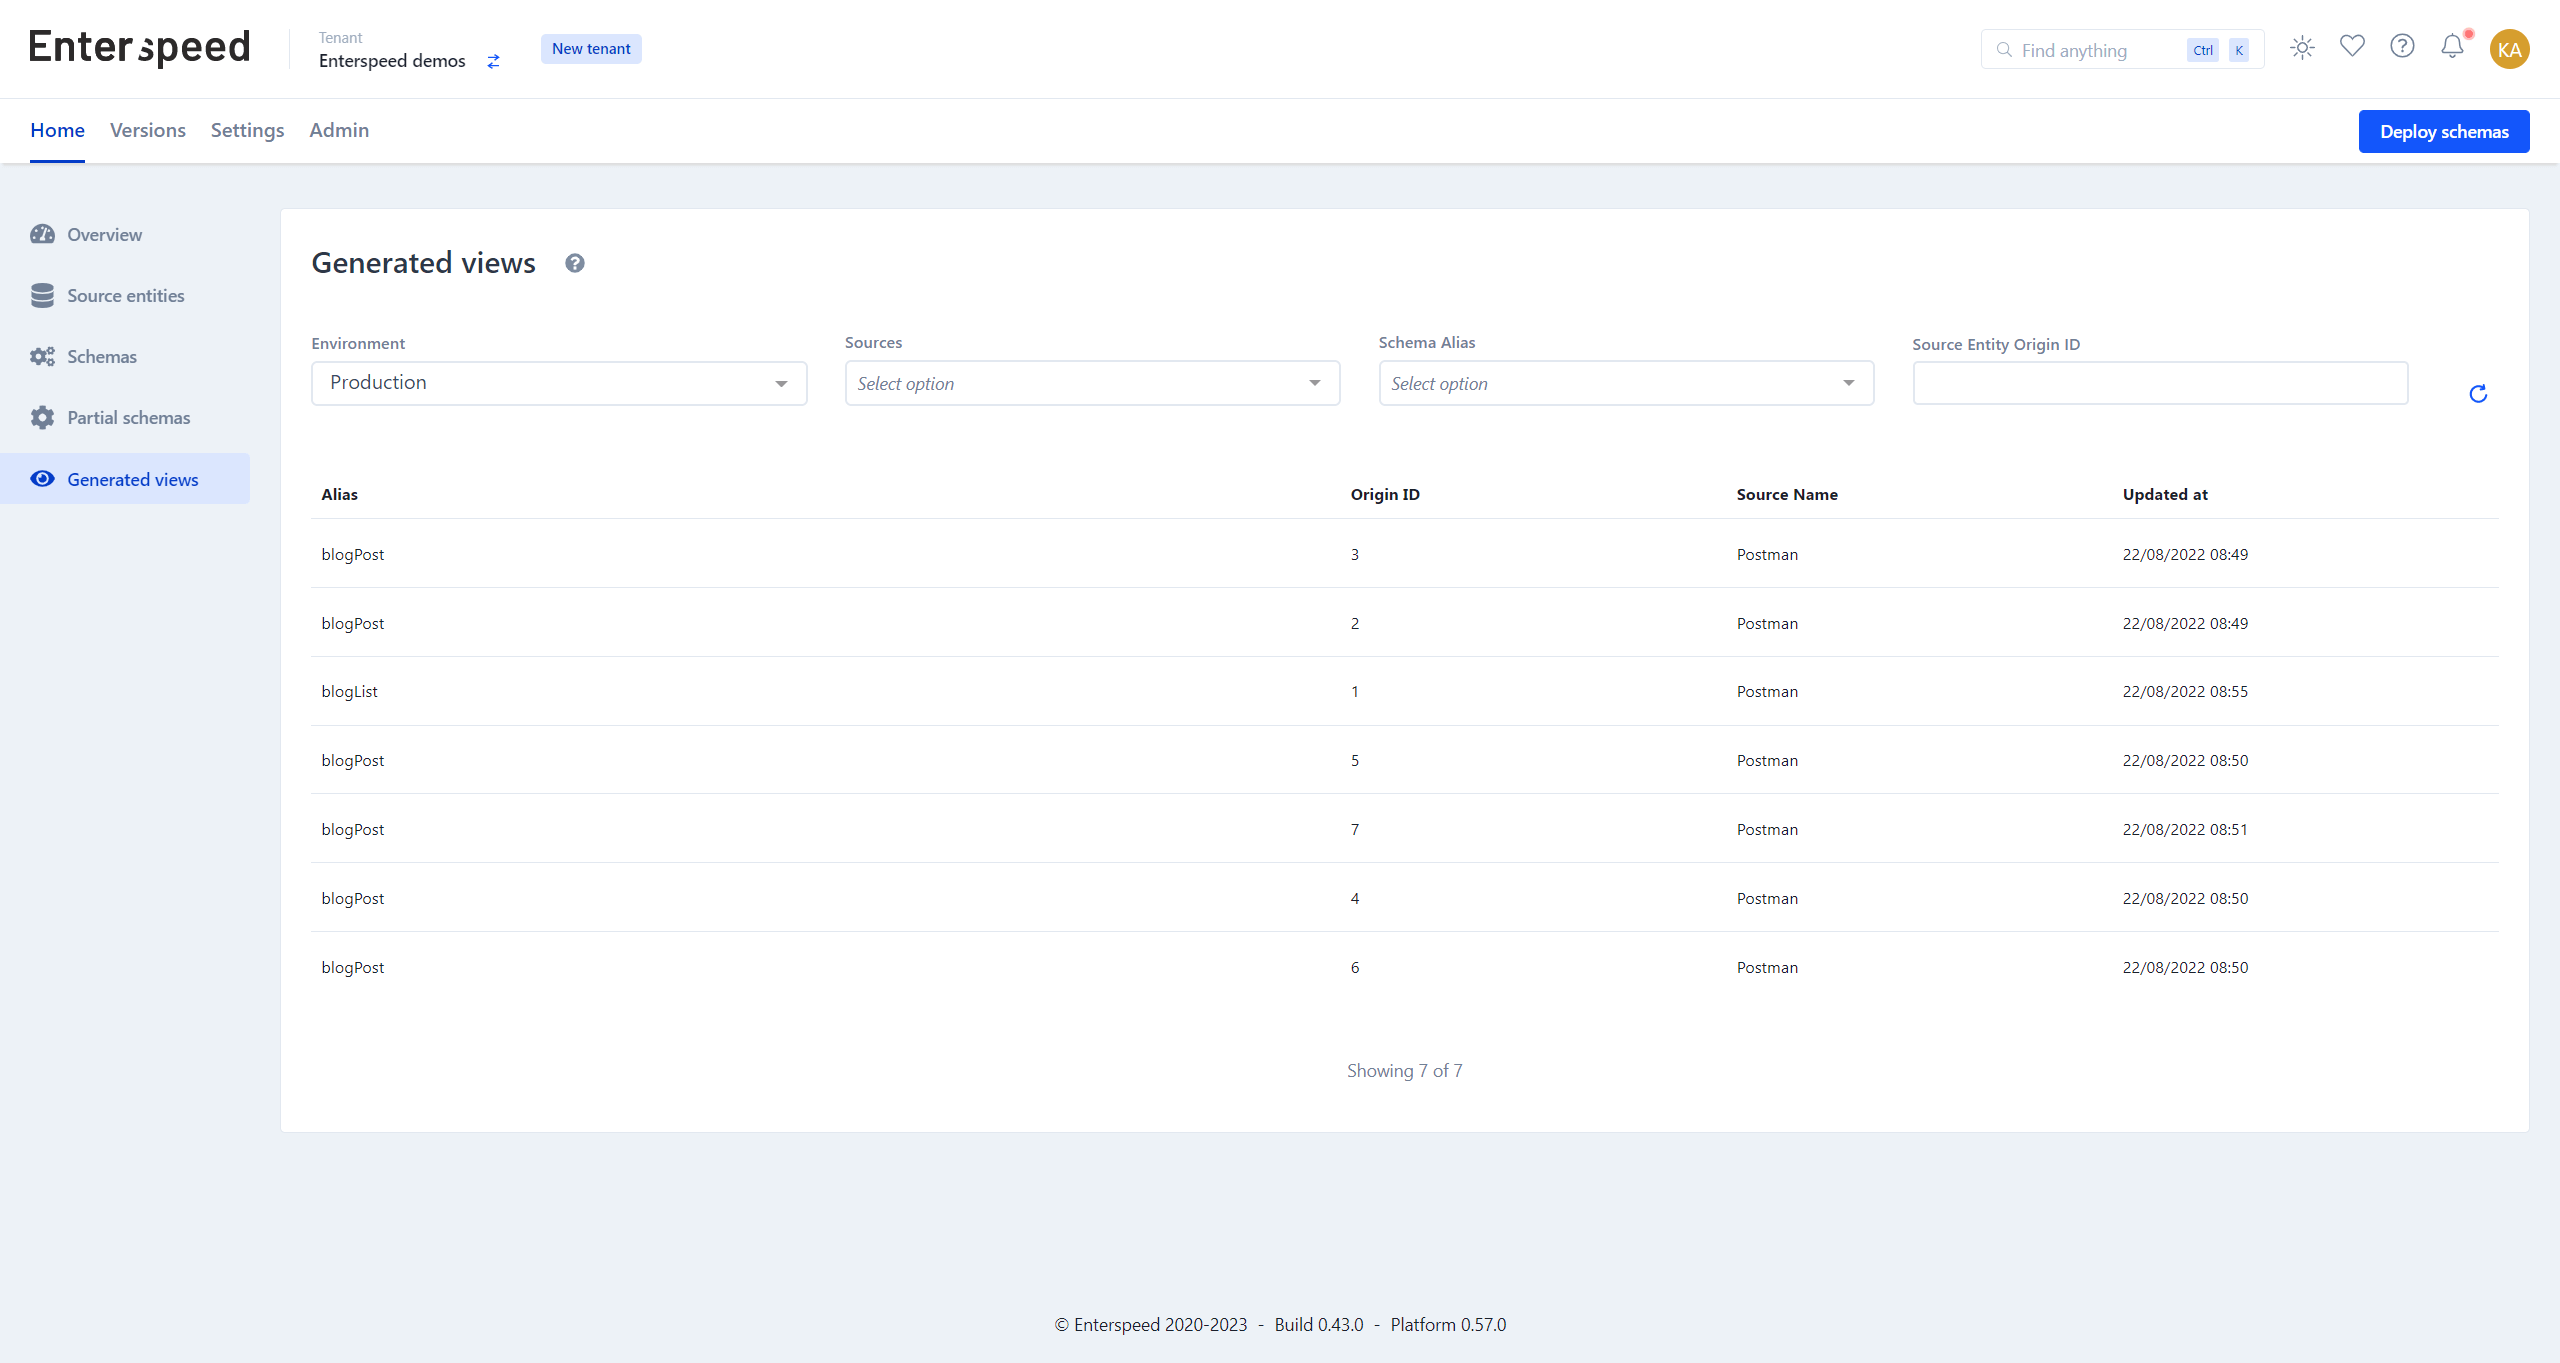
Task: Focus the Find anything search box
Action: tap(2122, 50)
